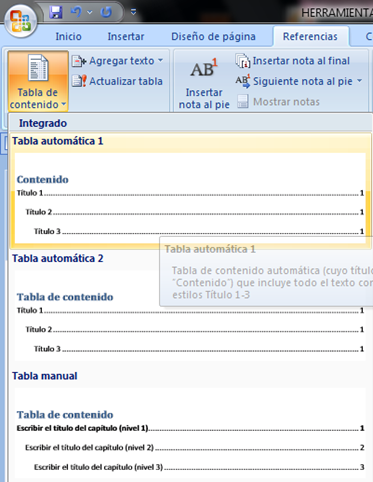Click Siguiente nota al pie

(x=294, y=81)
